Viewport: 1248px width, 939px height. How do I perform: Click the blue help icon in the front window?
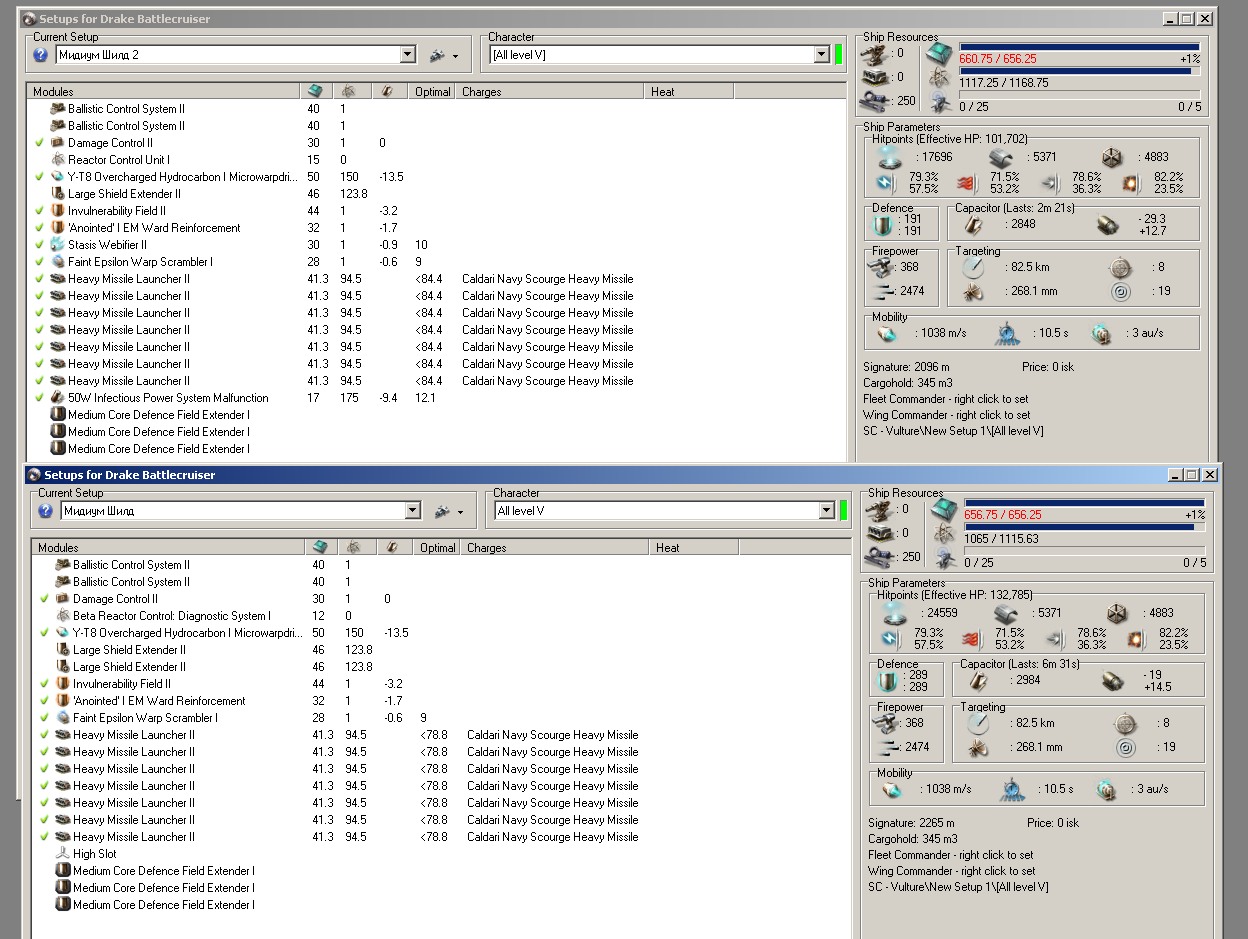point(46,511)
